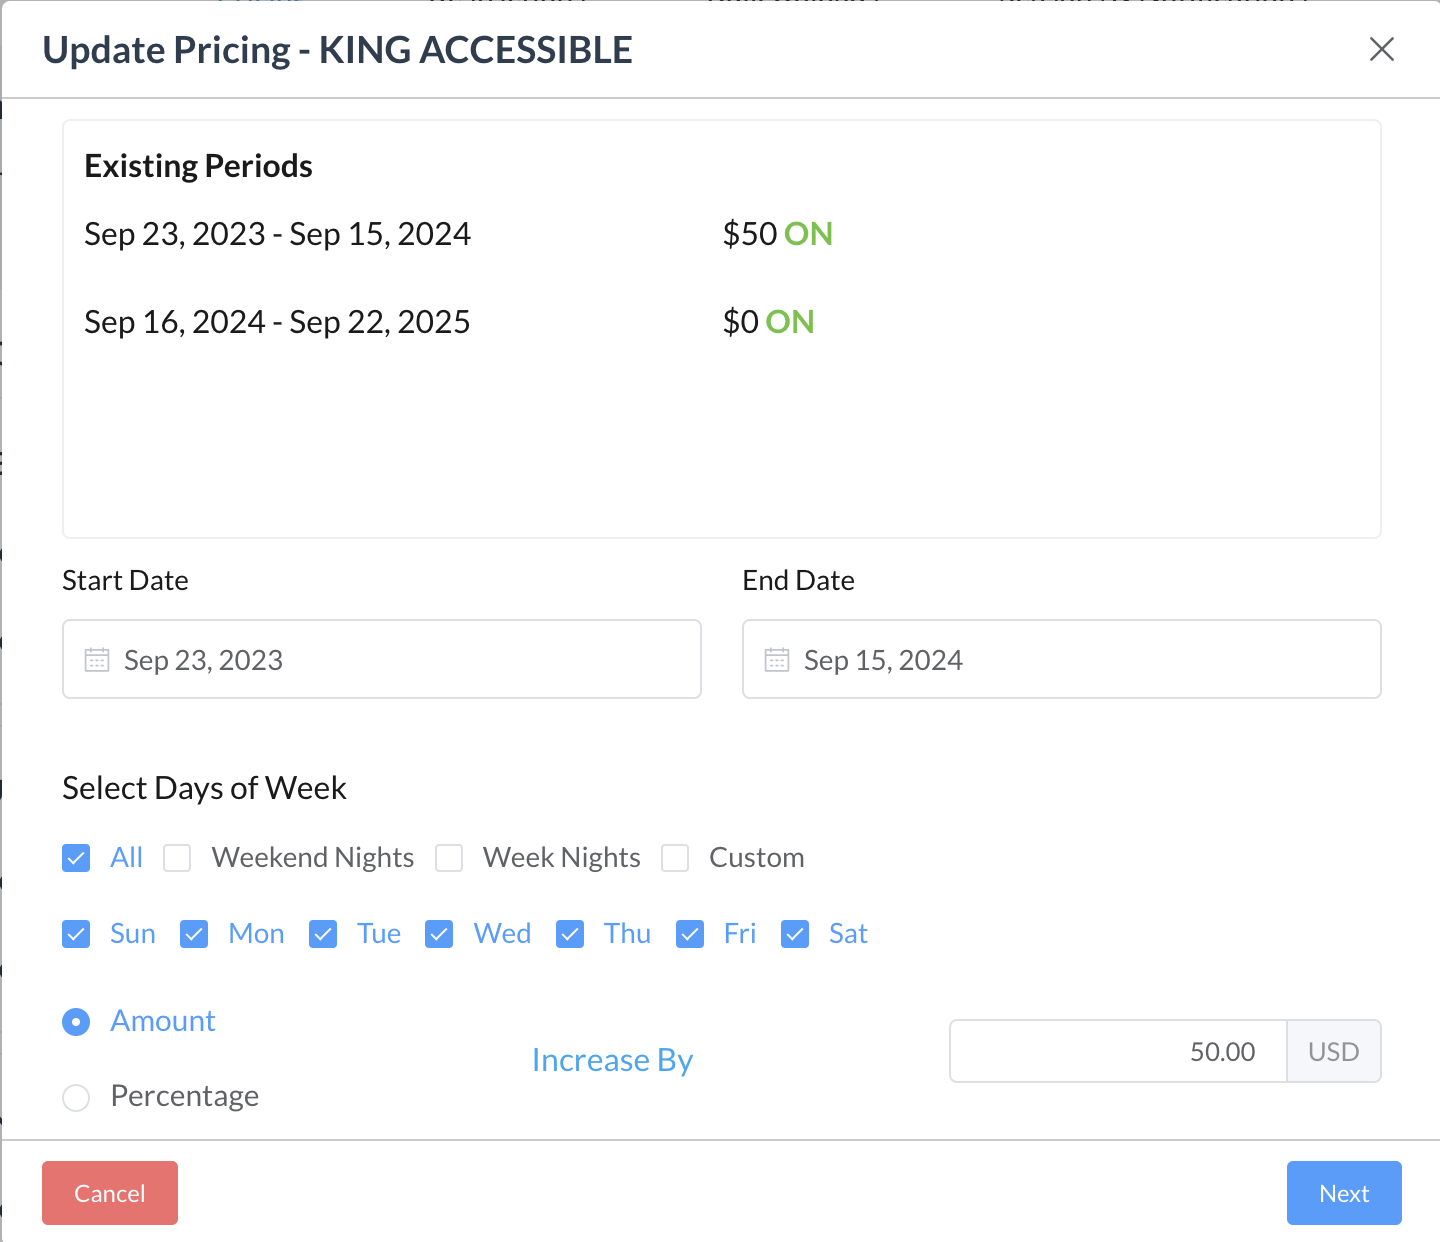The height and width of the screenshot is (1242, 1440).
Task: Toggle off the Tue checkbox
Action: [x=323, y=934]
